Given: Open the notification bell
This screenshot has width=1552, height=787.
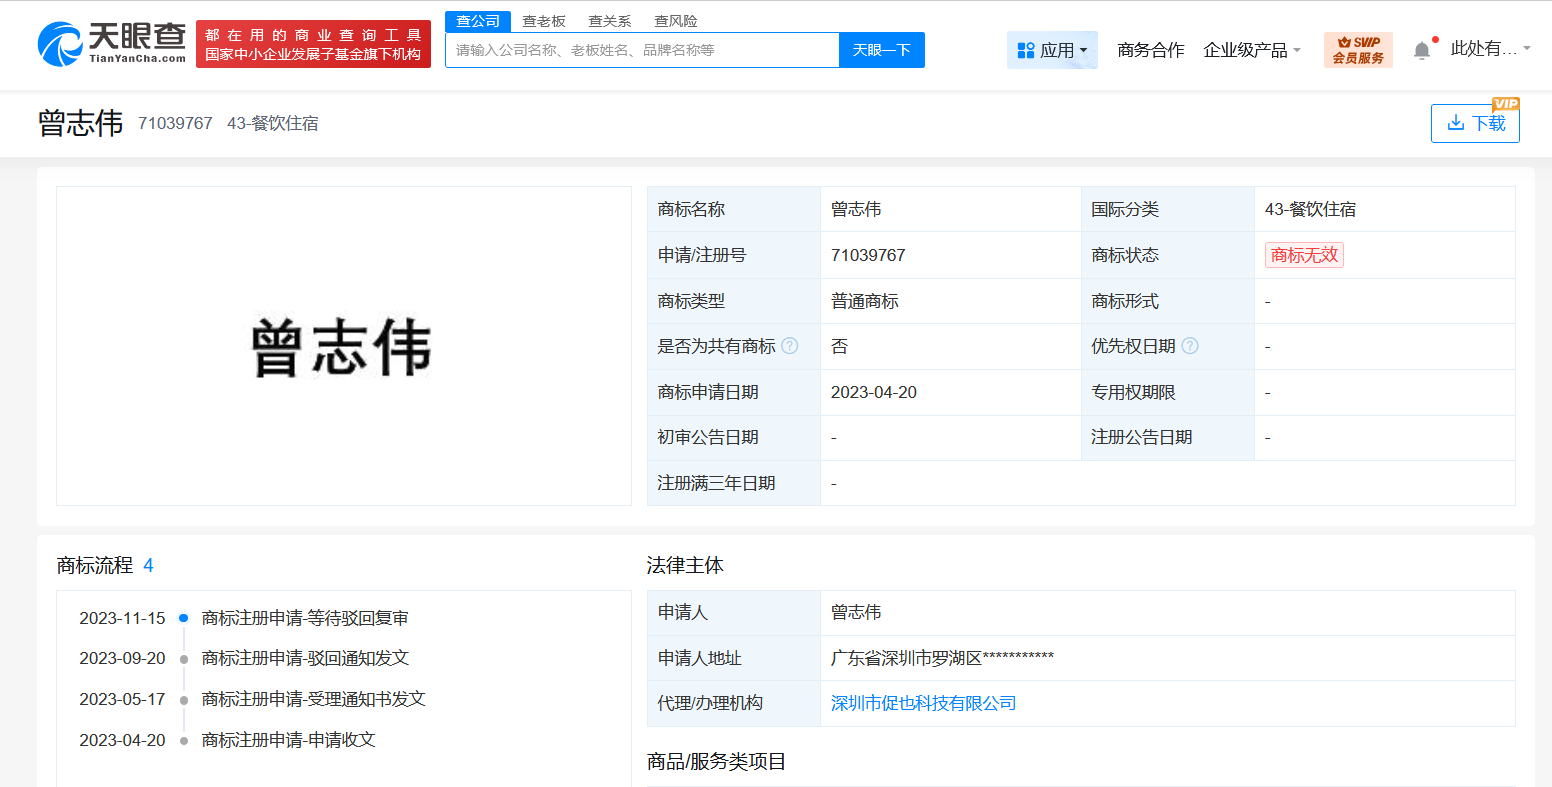Looking at the screenshot, I should click(1421, 50).
